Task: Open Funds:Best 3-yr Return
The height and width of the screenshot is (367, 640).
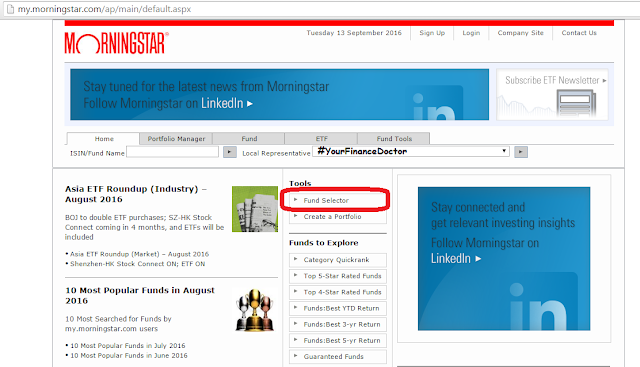Action: [338, 325]
